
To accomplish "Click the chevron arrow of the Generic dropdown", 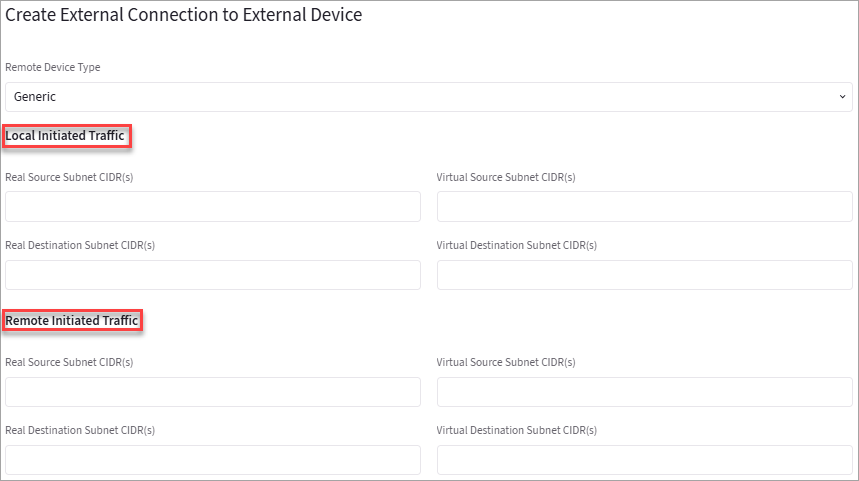I will coord(842,97).
